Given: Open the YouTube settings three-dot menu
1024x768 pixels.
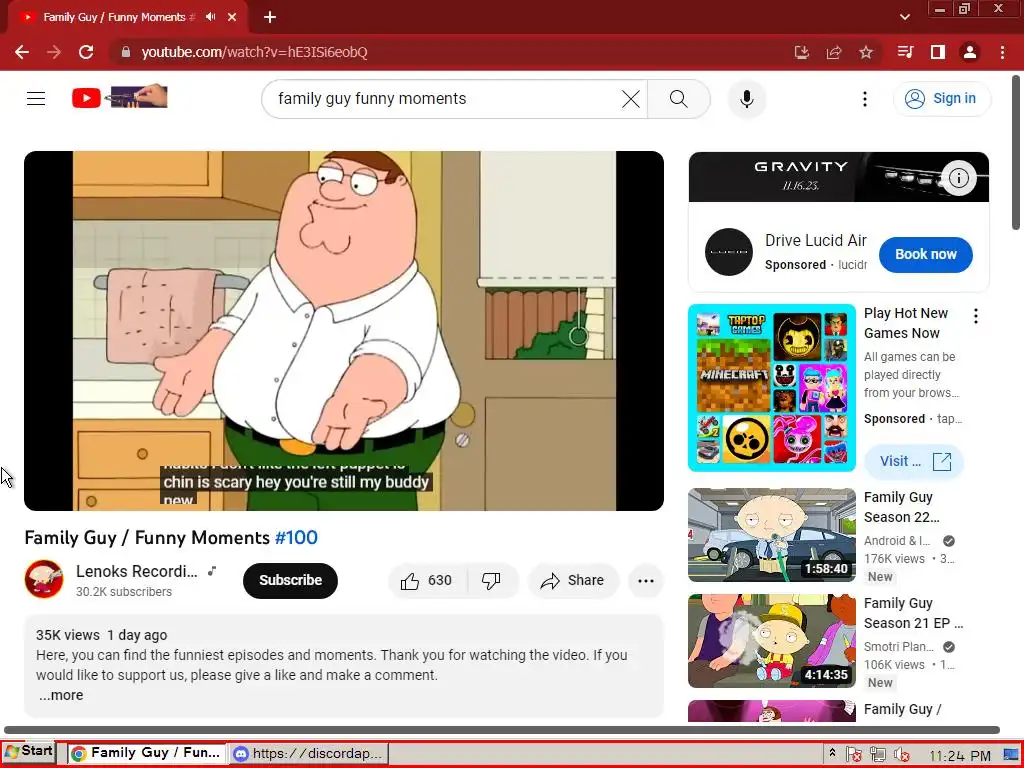Looking at the screenshot, I should click(x=865, y=99).
